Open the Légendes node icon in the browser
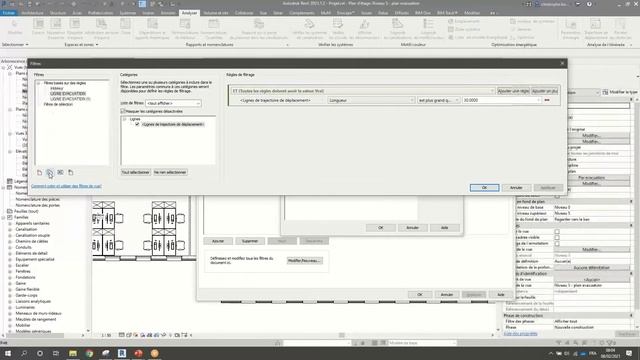The image size is (640, 360). 10,181
